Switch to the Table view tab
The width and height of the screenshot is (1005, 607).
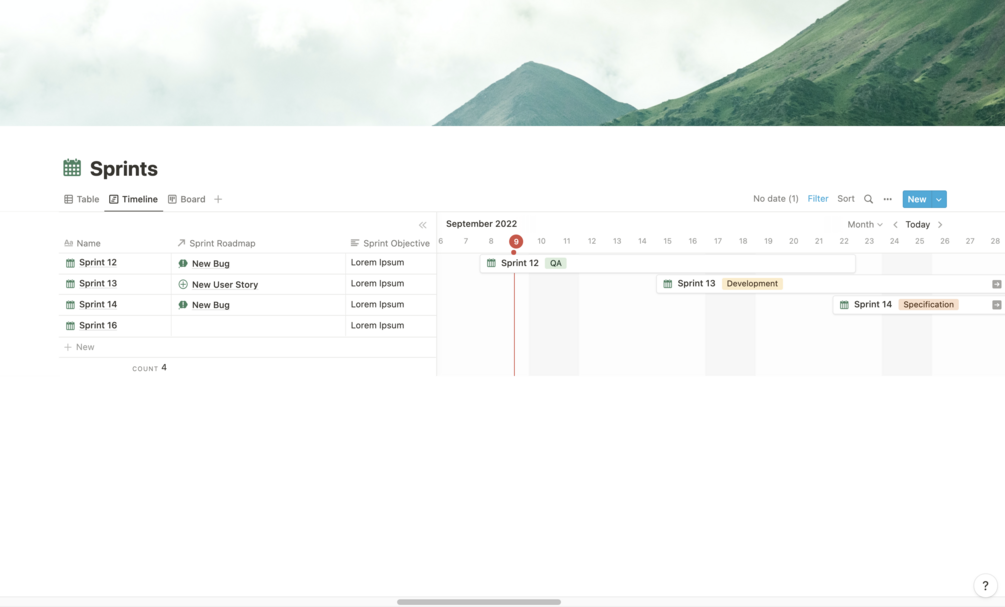[x=81, y=199]
